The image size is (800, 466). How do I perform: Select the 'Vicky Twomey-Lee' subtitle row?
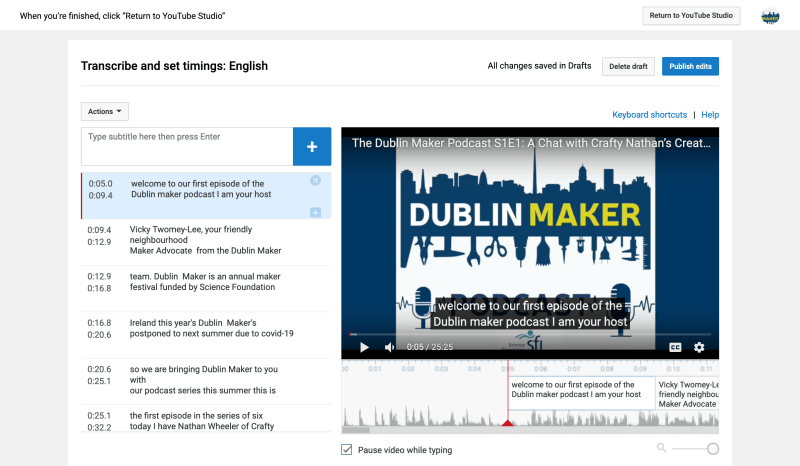coord(206,242)
